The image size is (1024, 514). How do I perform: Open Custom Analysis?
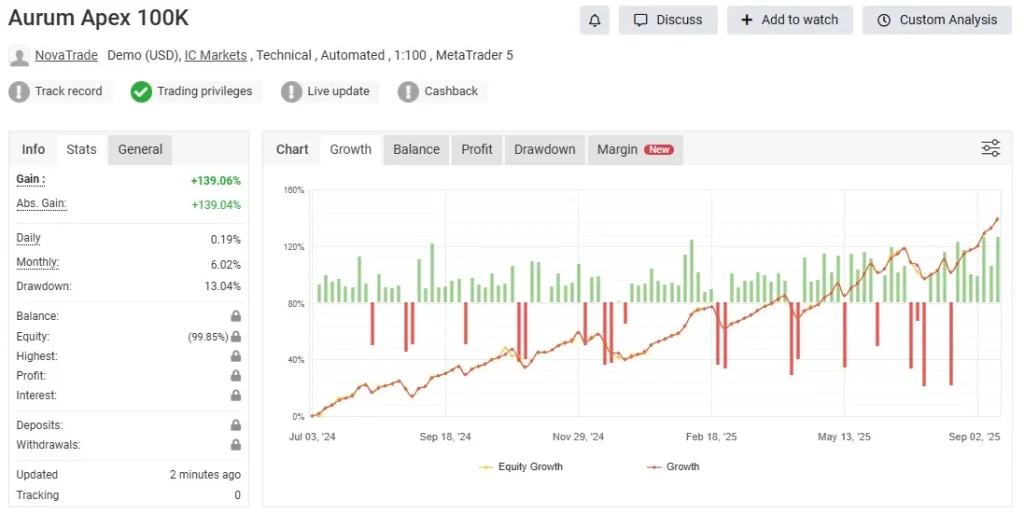click(x=937, y=20)
